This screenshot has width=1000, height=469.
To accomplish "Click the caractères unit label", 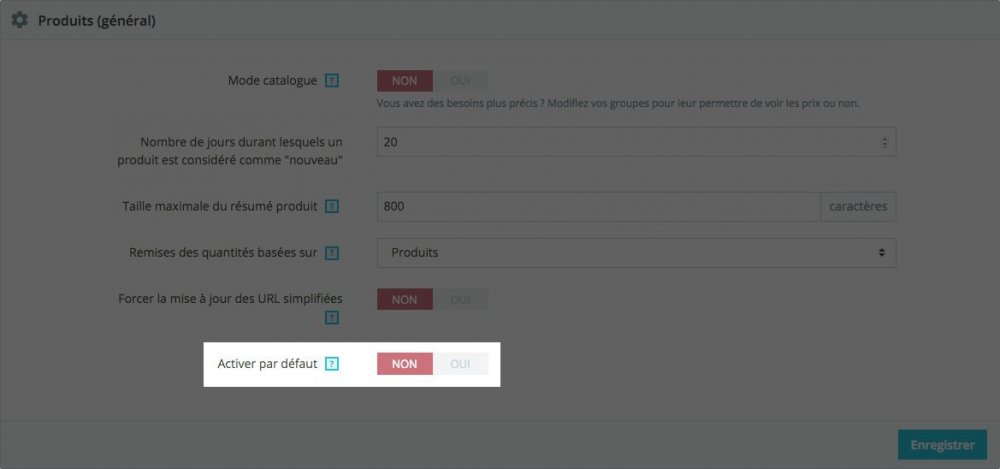I will point(858,207).
